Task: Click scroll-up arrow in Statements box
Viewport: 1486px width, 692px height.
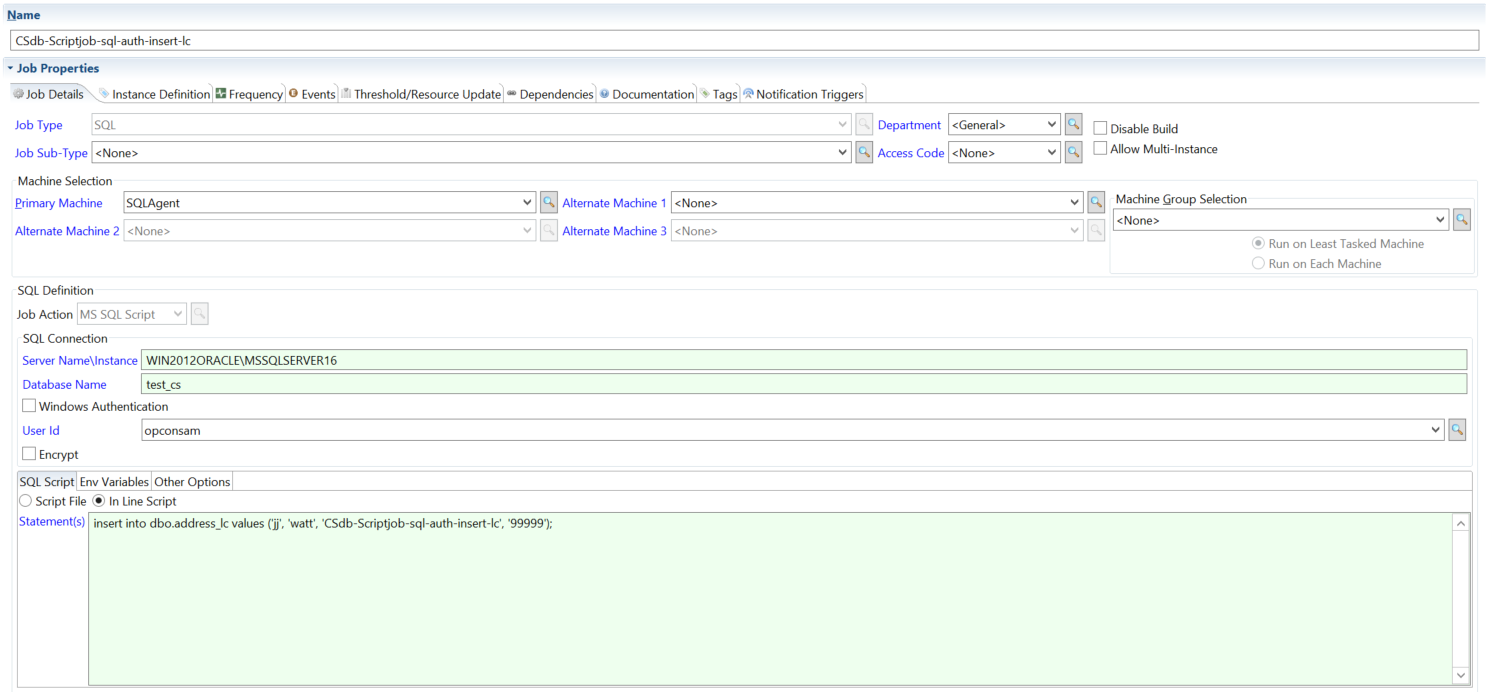Action: click(1461, 524)
